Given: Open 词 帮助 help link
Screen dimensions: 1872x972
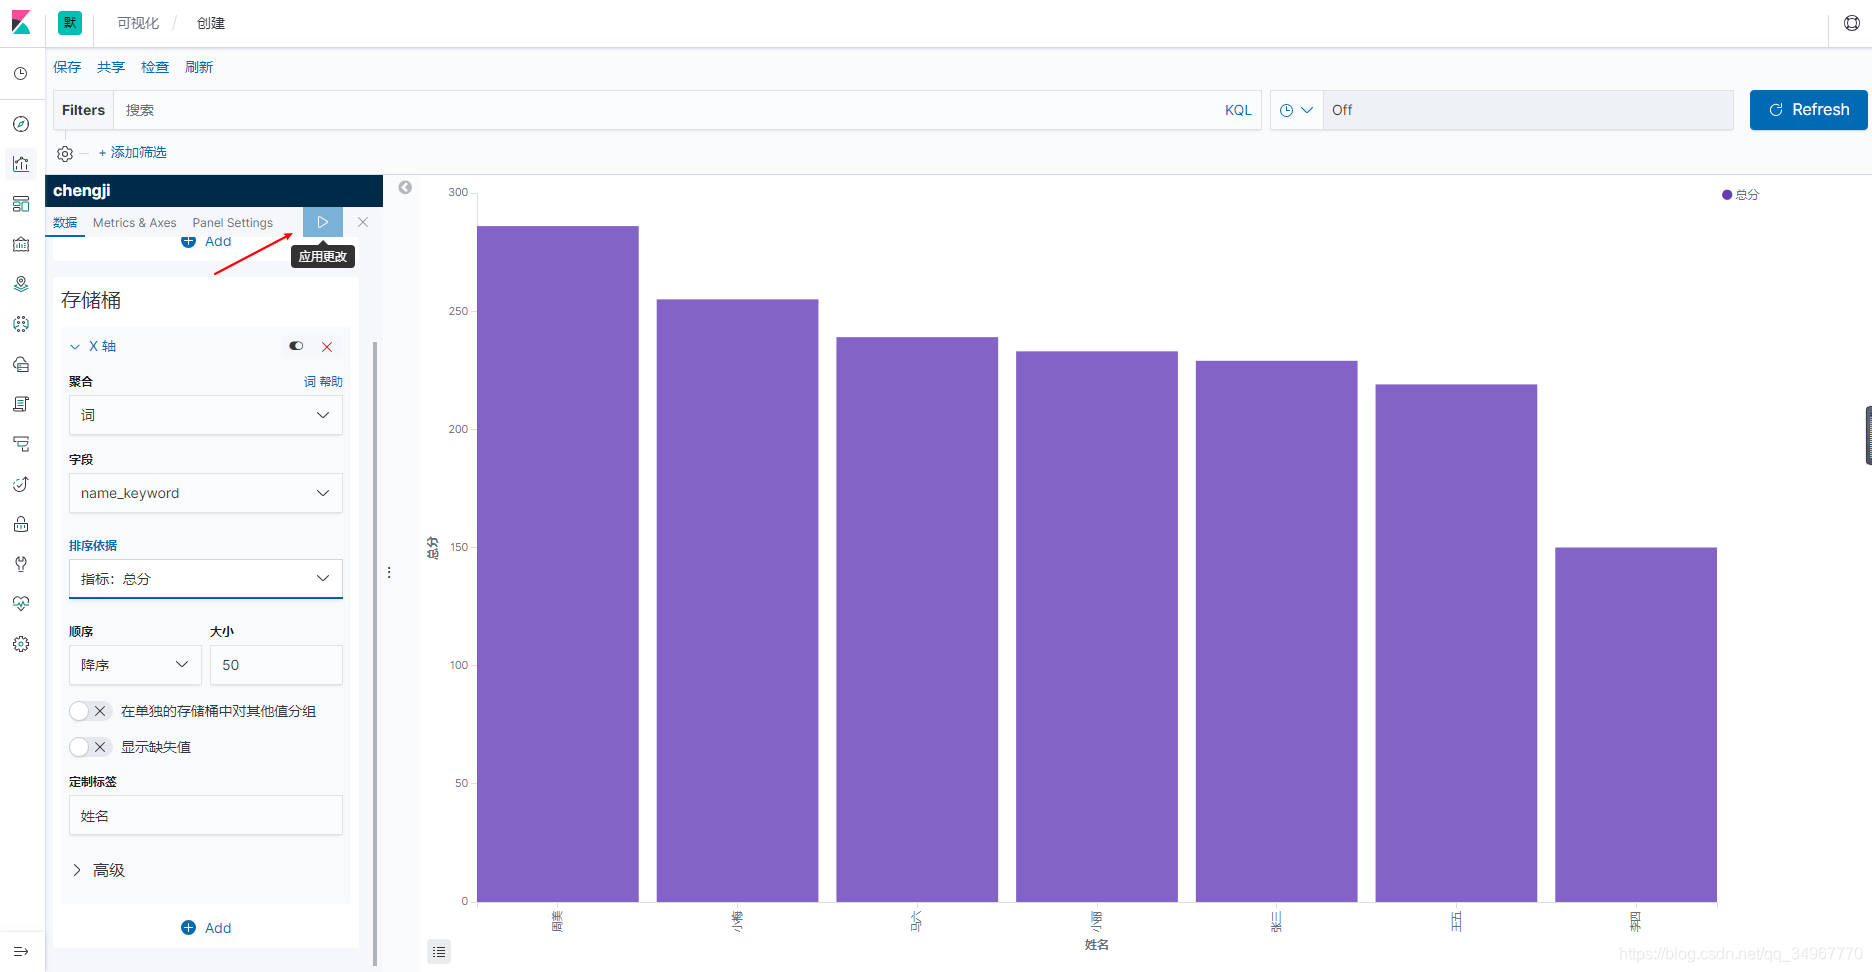Looking at the screenshot, I should [x=323, y=381].
